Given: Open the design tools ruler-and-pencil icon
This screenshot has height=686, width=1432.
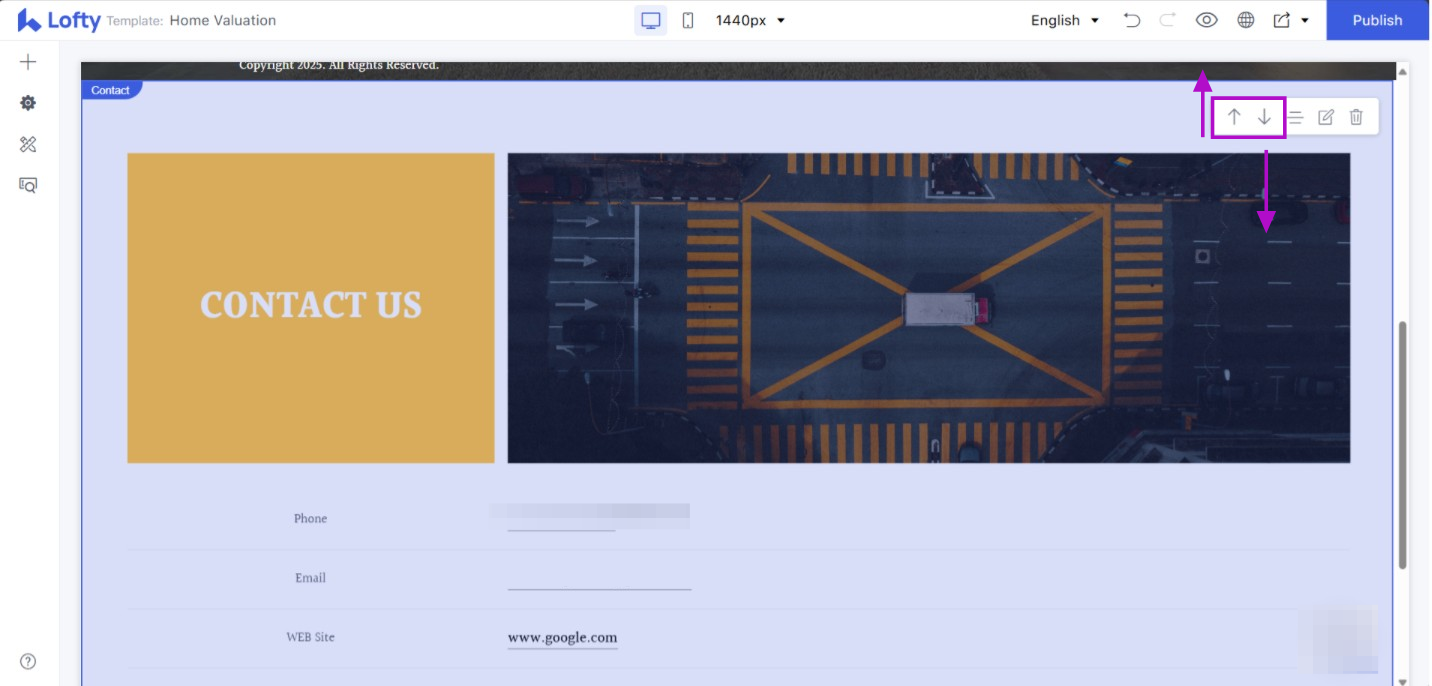Looking at the screenshot, I should [x=28, y=145].
